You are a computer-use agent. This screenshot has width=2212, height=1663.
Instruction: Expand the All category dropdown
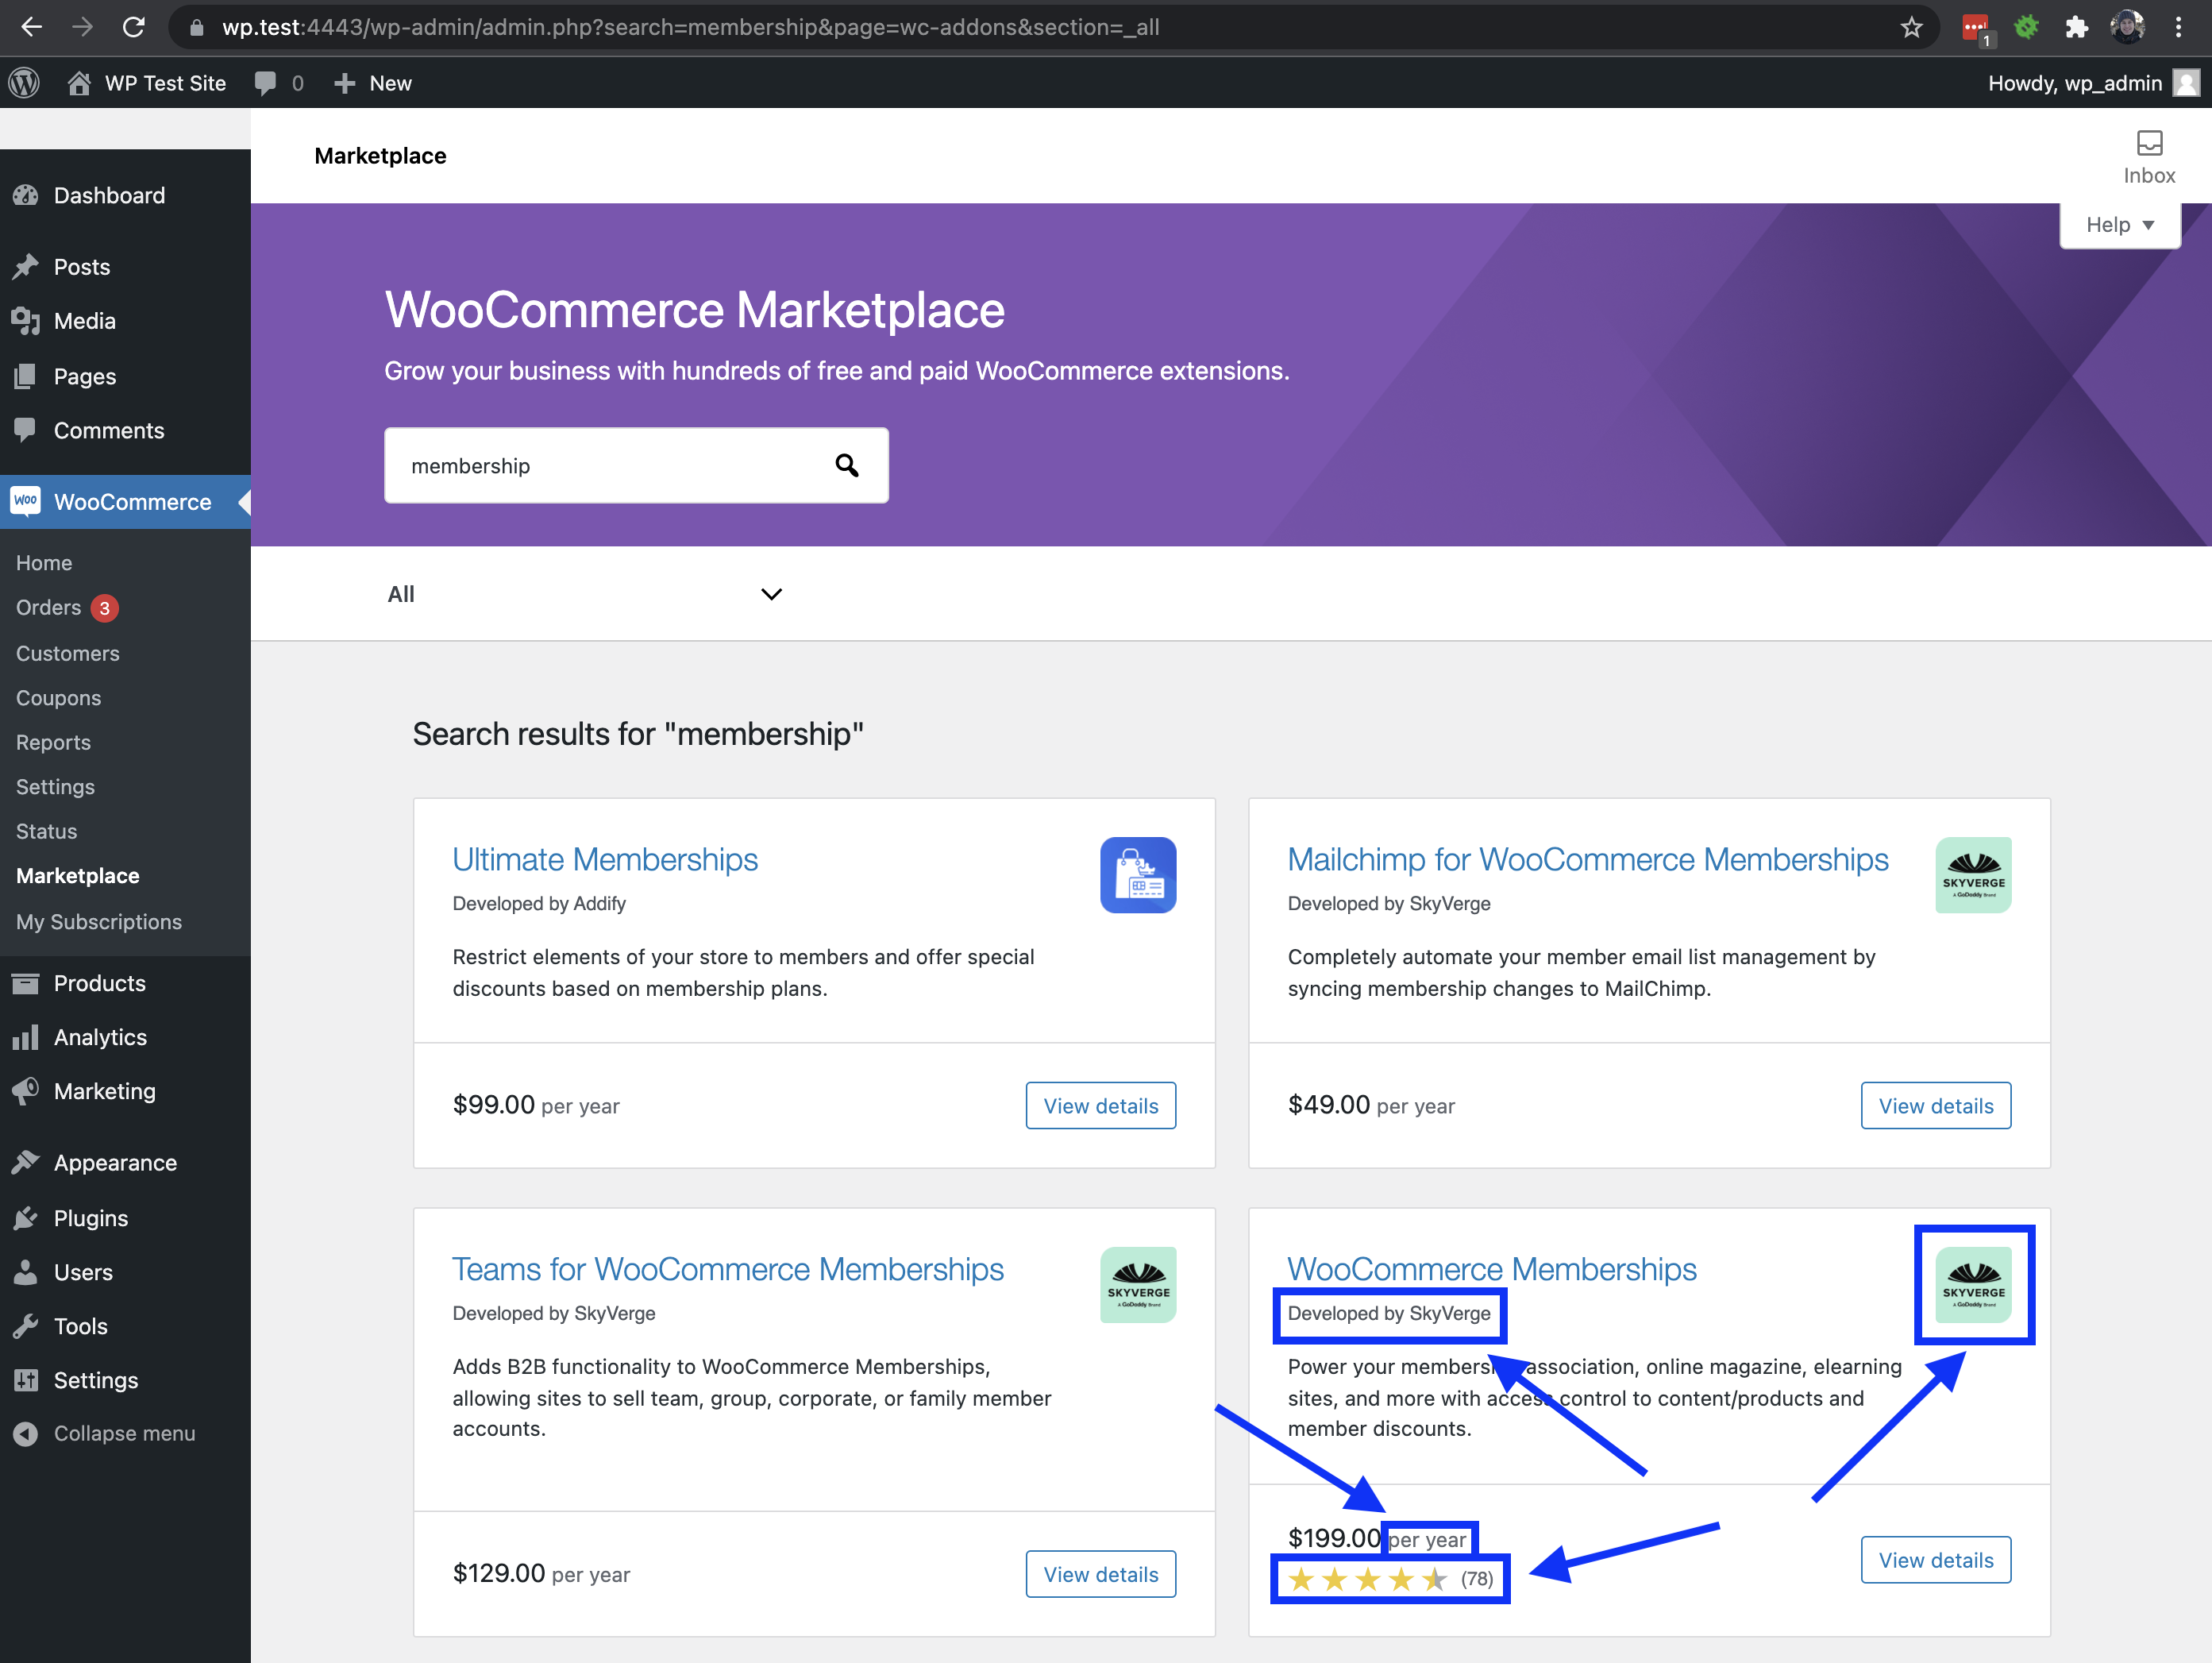click(x=585, y=594)
